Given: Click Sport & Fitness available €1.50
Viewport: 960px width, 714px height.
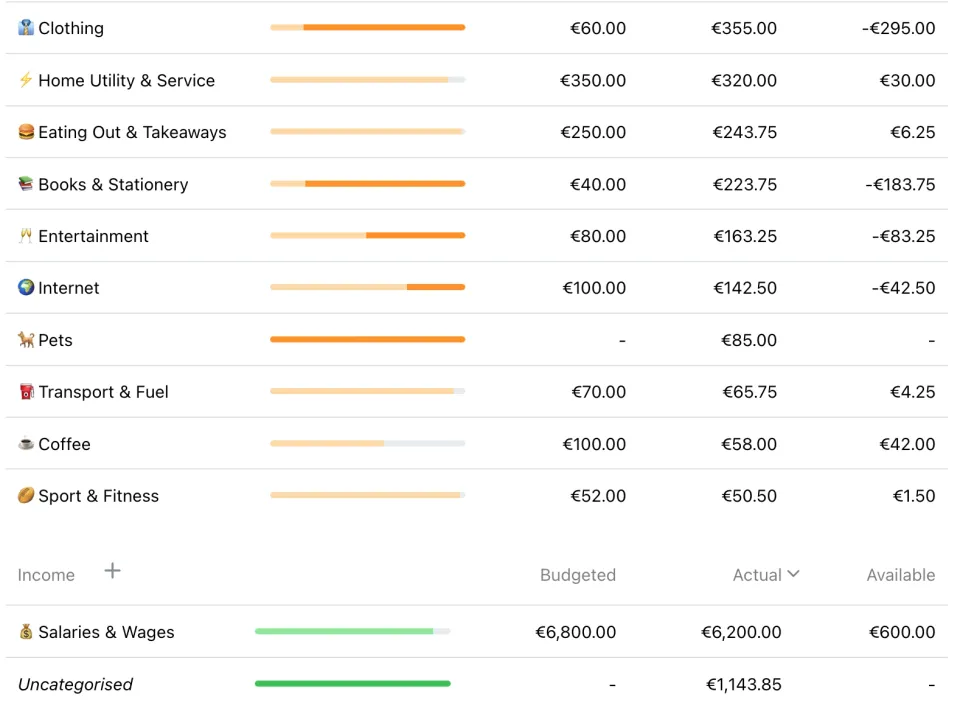Looking at the screenshot, I should point(913,496).
